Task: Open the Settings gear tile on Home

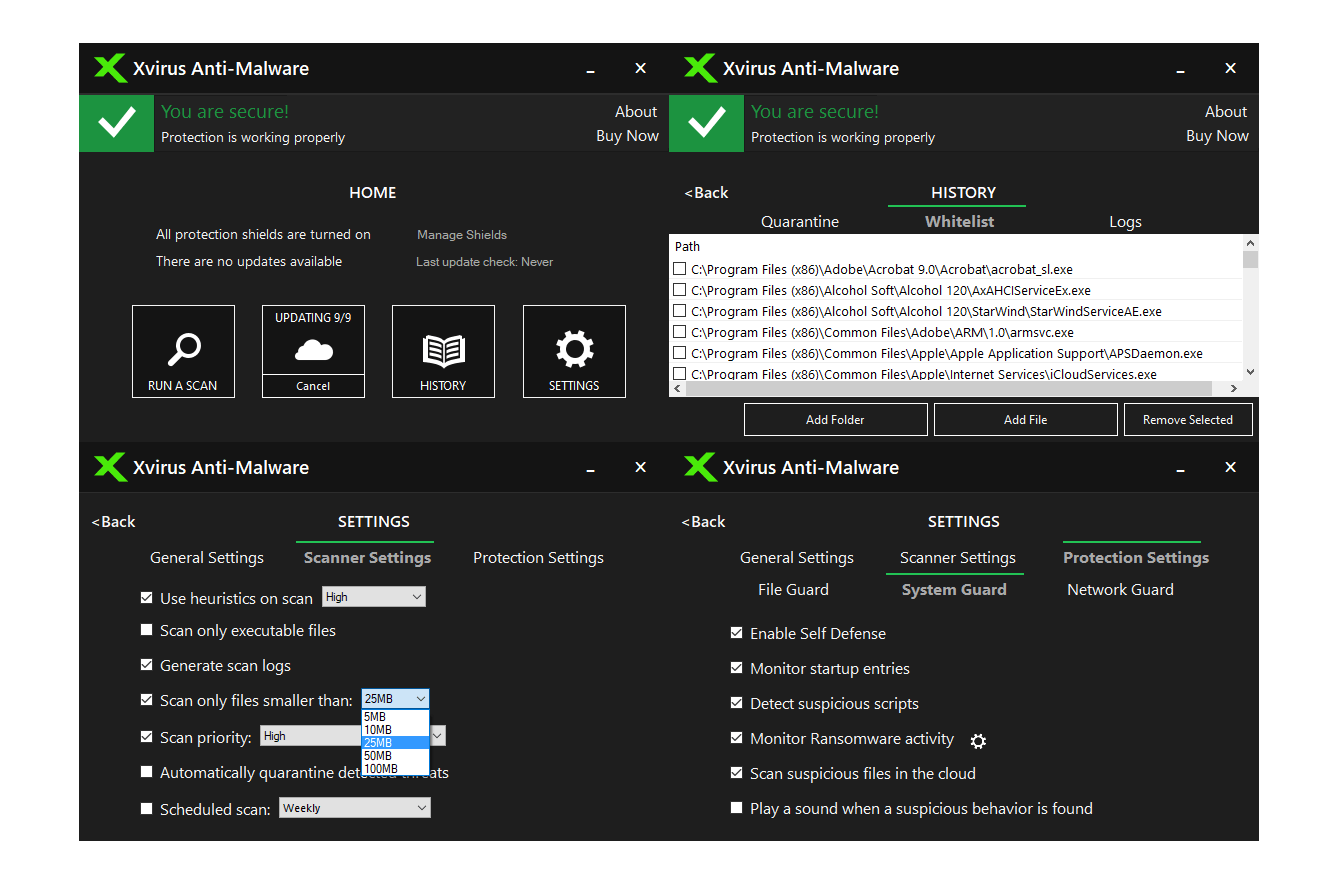Action: point(574,351)
